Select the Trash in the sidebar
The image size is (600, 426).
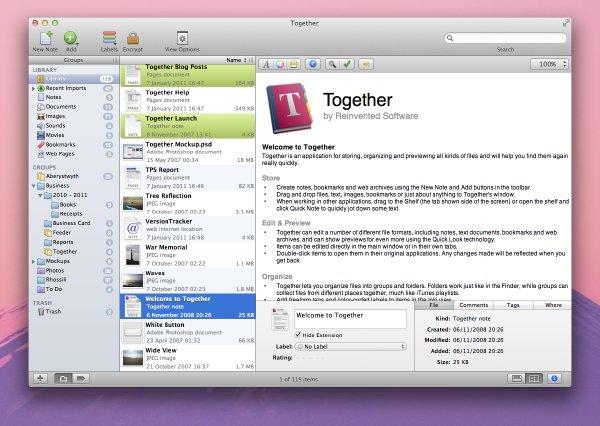click(x=74, y=312)
